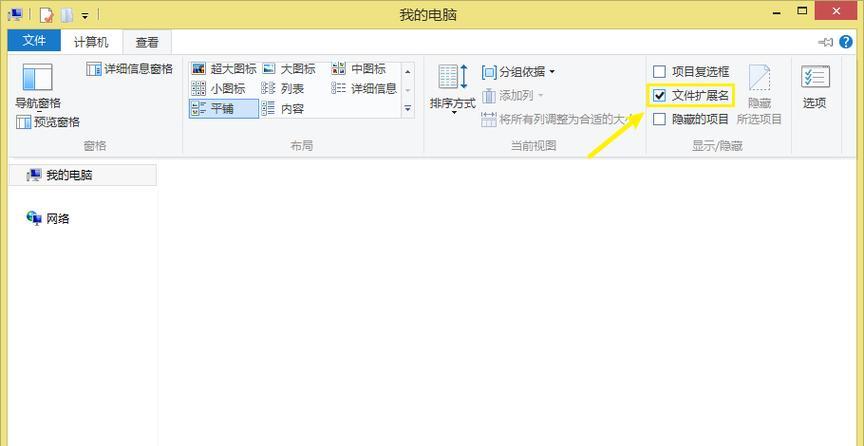Click the pin ribbon icon
This screenshot has height=446, width=864.
pos(825,42)
